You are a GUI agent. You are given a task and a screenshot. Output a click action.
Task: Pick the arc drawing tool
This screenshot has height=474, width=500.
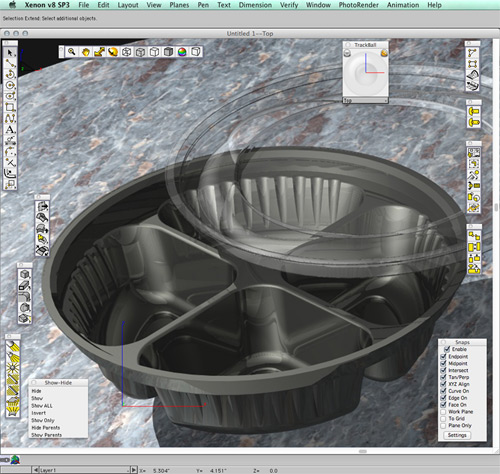pyautogui.click(x=10, y=74)
